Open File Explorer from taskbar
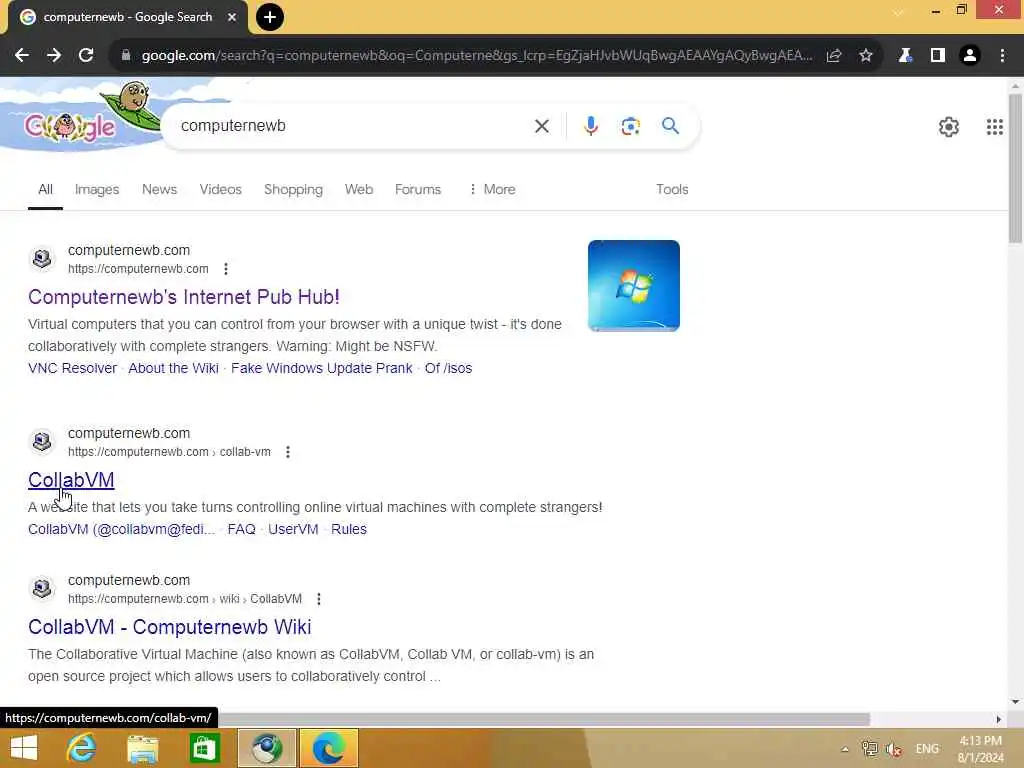The width and height of the screenshot is (1024, 768). 142,748
